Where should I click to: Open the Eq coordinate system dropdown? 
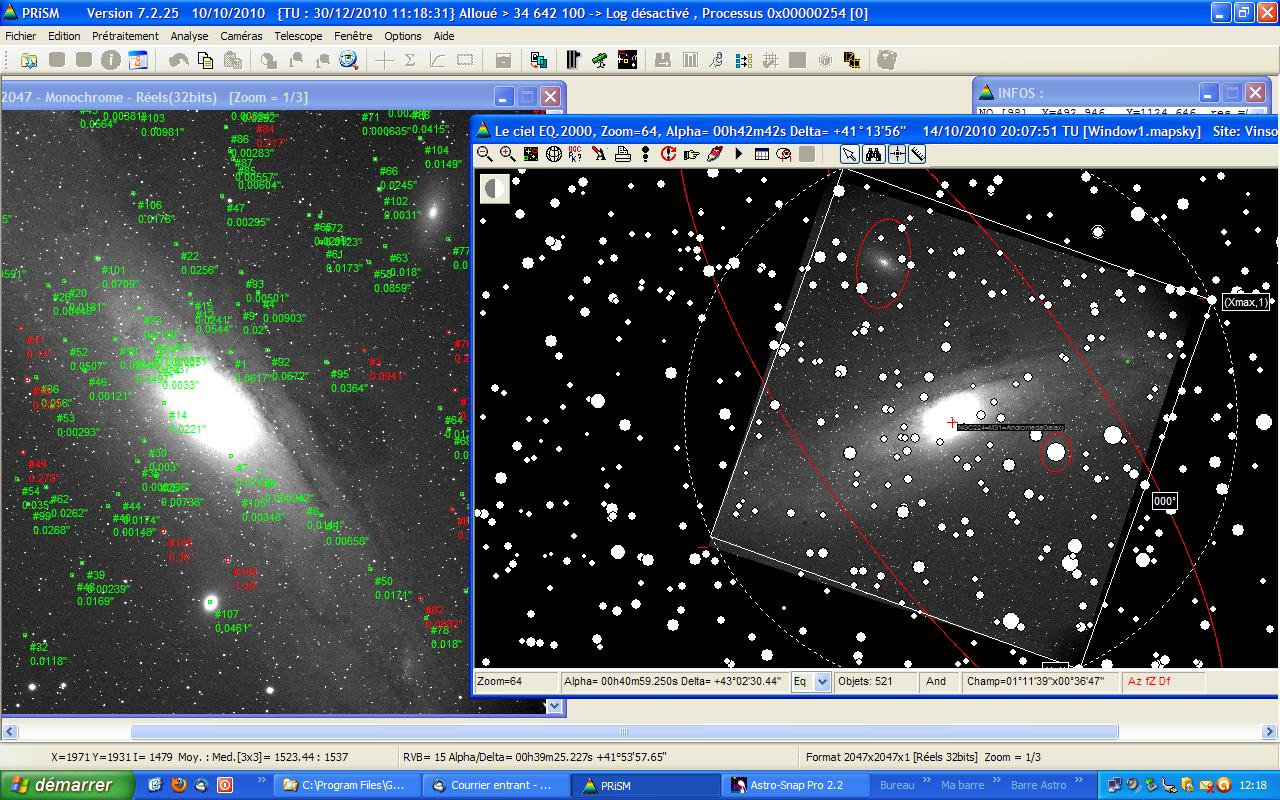click(x=822, y=681)
